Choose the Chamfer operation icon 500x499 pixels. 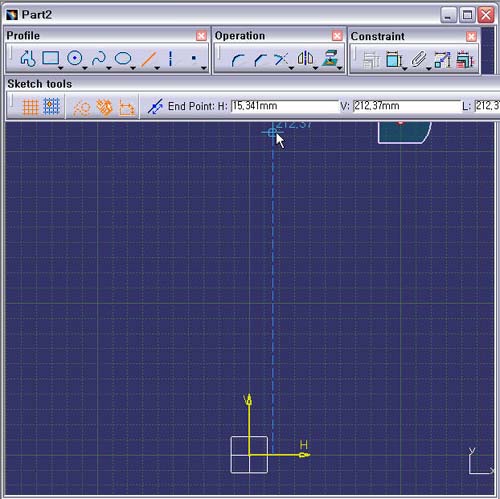pos(261,60)
